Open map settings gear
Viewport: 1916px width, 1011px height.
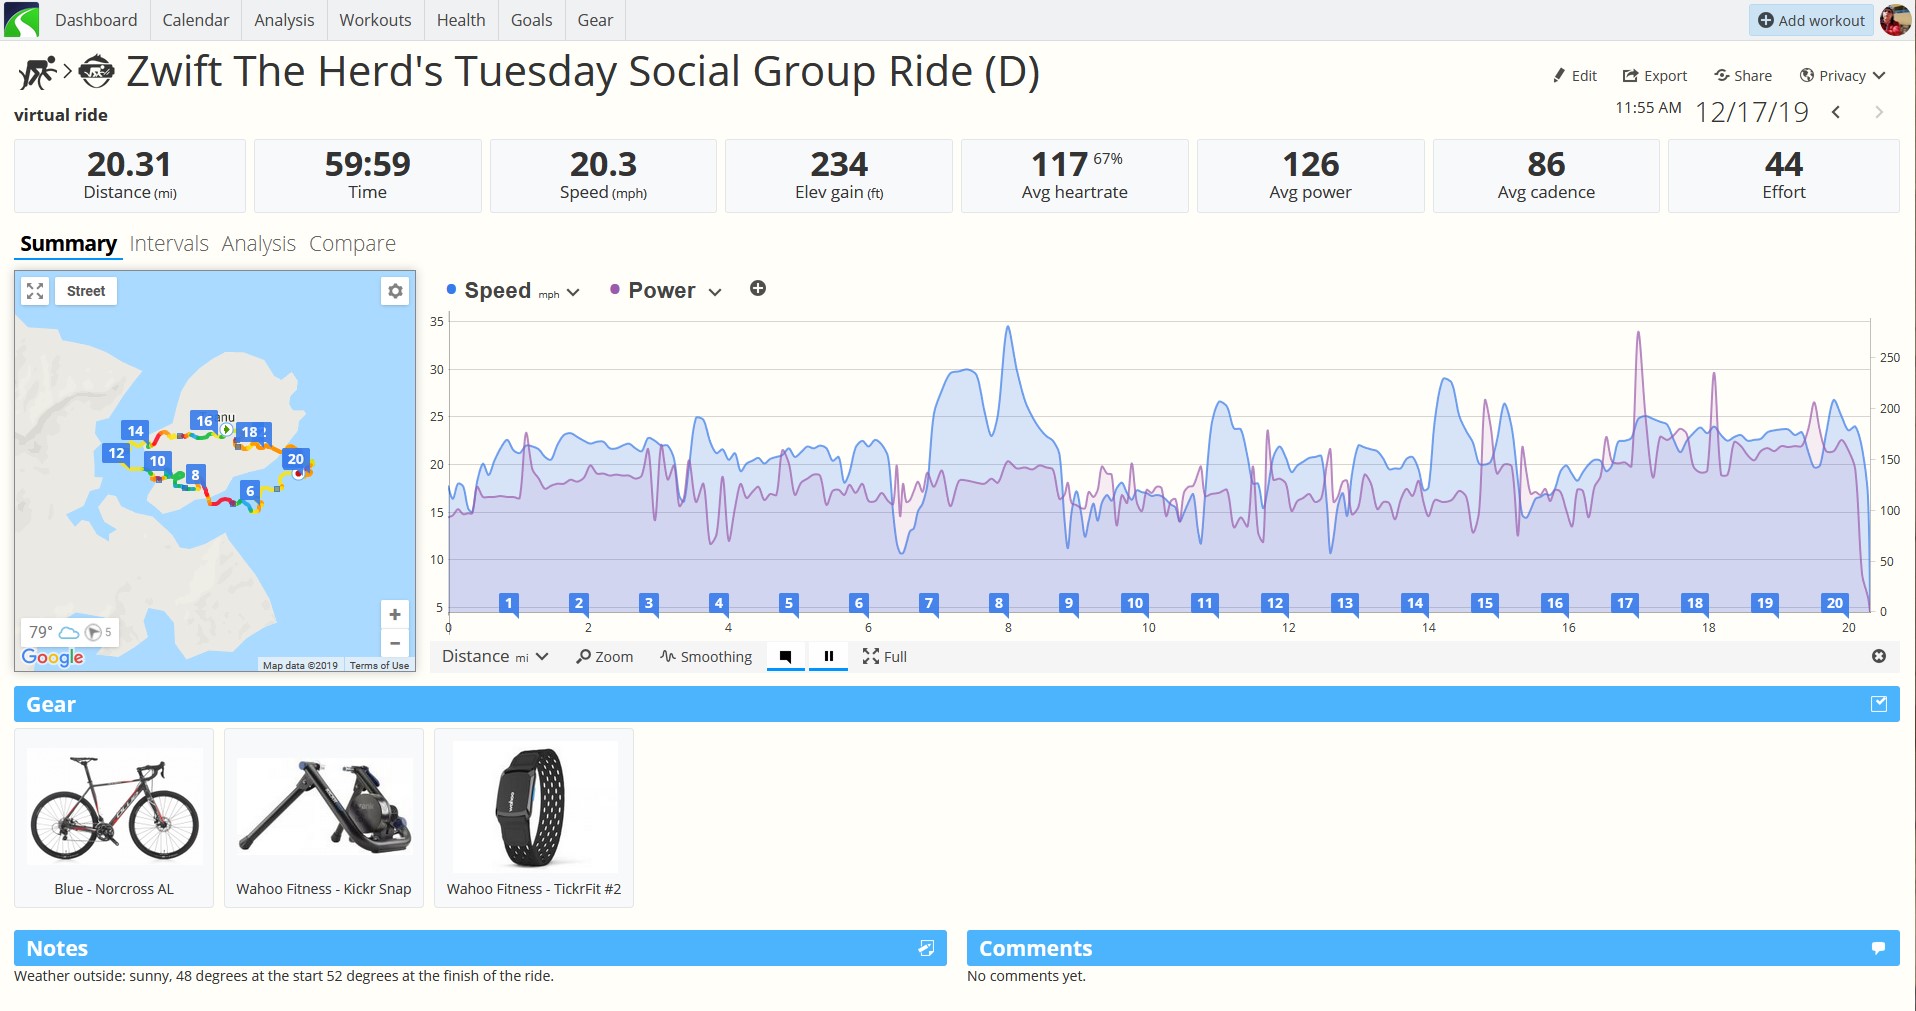(395, 291)
